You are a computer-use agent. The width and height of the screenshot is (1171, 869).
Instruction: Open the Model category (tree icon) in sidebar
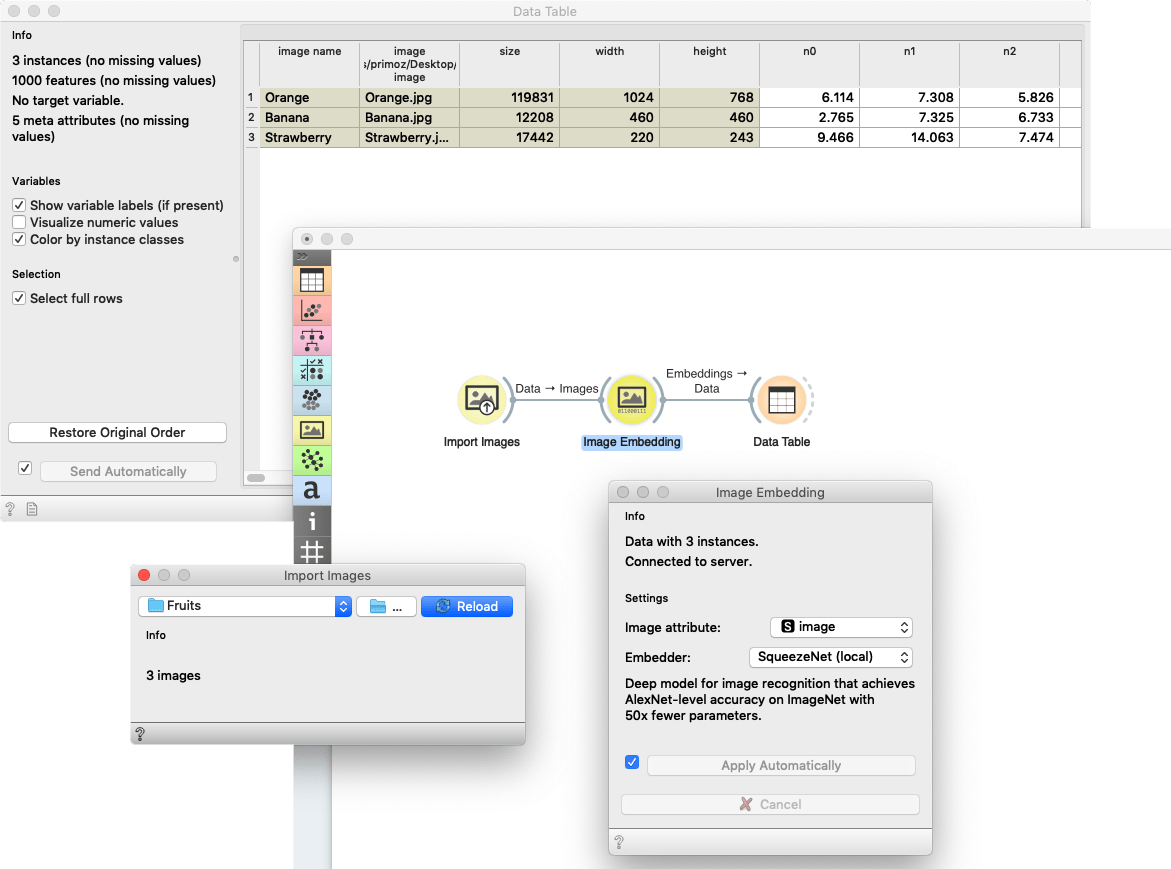pyautogui.click(x=311, y=341)
